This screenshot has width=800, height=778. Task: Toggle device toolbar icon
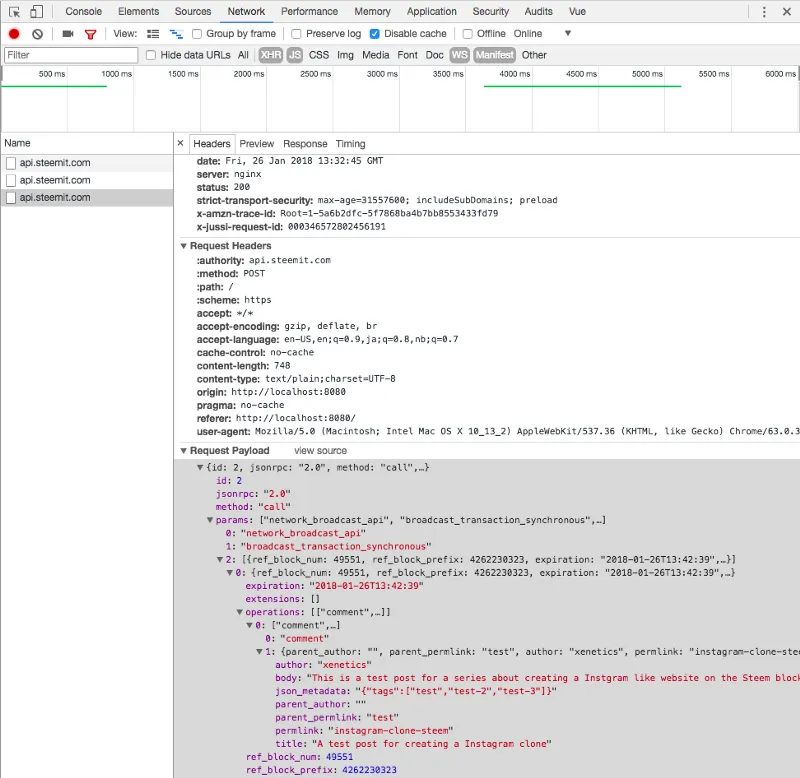point(36,11)
